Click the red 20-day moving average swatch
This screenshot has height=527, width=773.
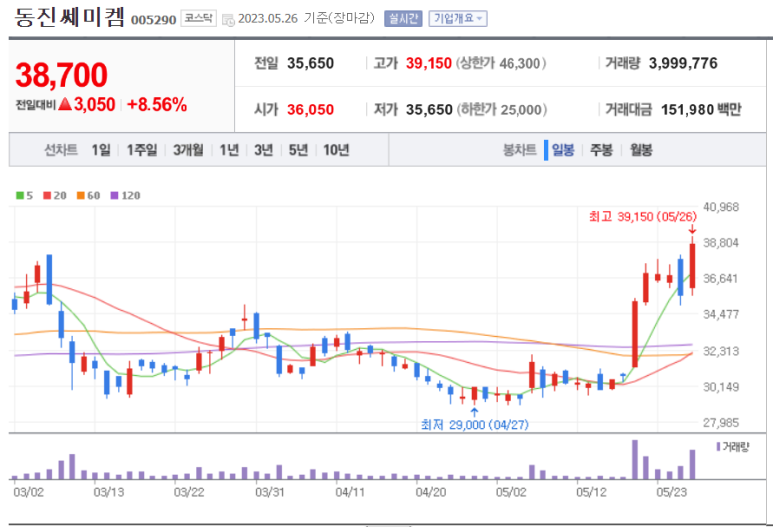(x=47, y=196)
